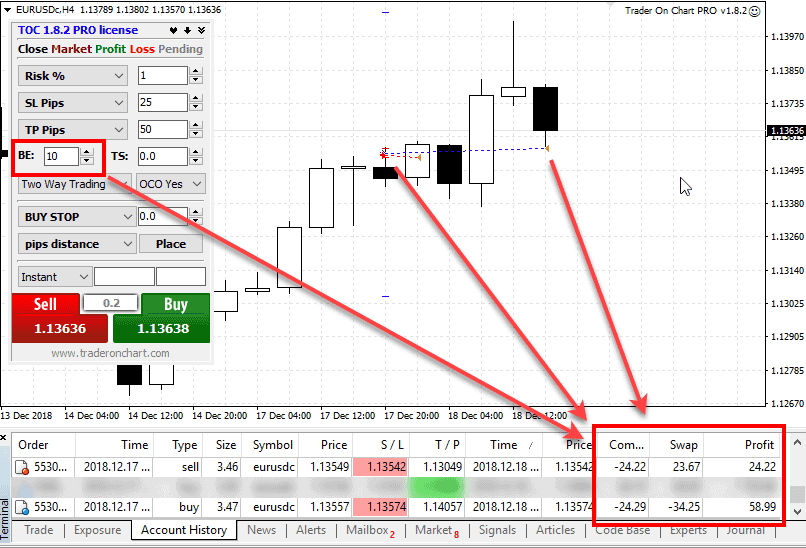Click the buy order row icon

(x=22, y=507)
